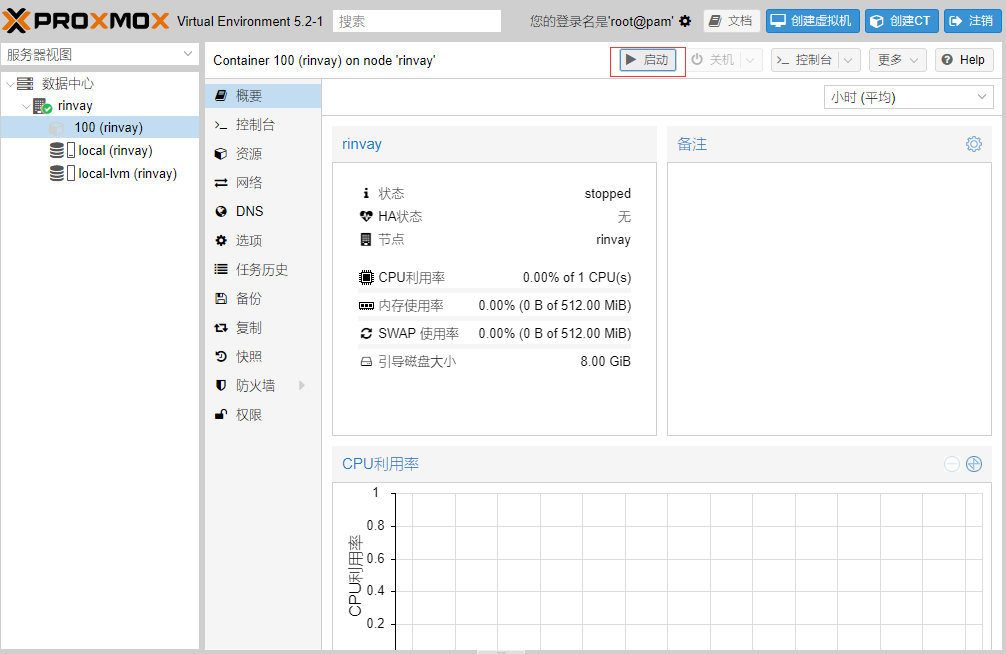Open the 任务历史 task history tab
The width and height of the screenshot is (1006, 654).
coord(263,270)
